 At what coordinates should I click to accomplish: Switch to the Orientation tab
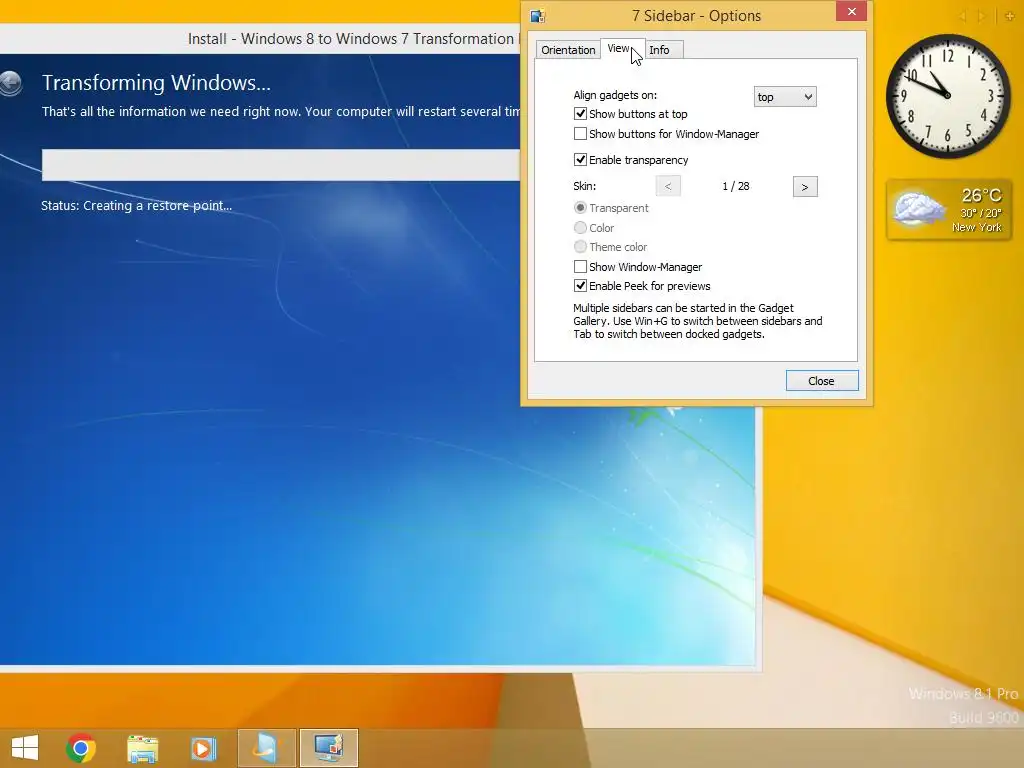[568, 50]
